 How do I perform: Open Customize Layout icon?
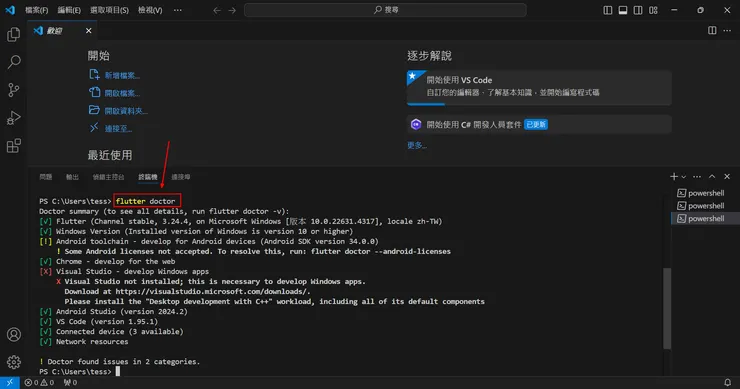pos(653,10)
